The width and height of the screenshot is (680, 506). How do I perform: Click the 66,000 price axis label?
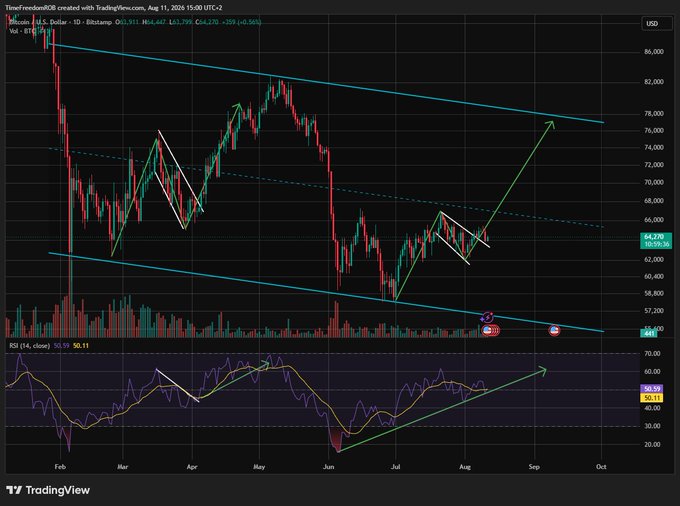654,220
